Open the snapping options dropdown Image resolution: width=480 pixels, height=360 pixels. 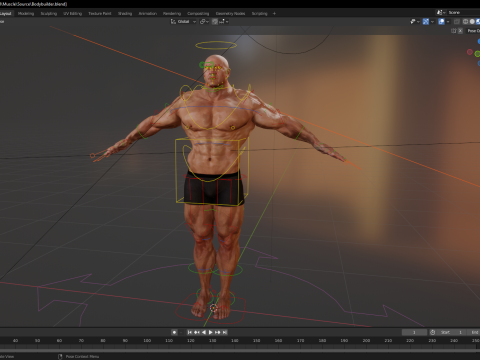pos(224,21)
